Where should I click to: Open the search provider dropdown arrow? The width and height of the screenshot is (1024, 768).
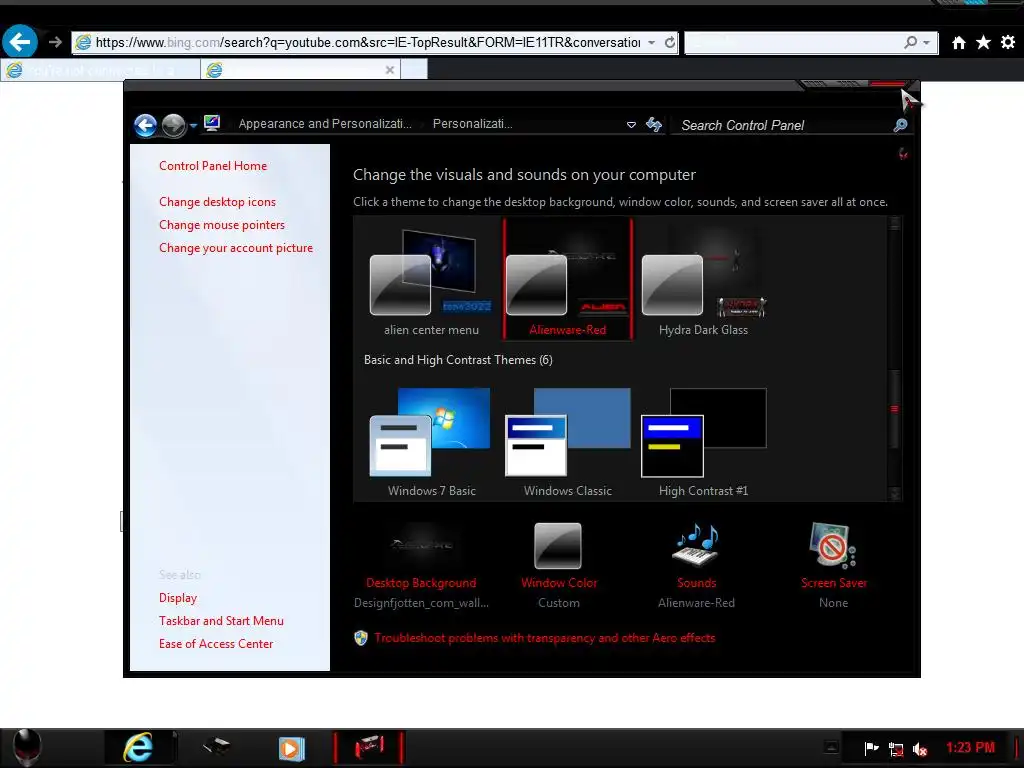click(x=927, y=43)
